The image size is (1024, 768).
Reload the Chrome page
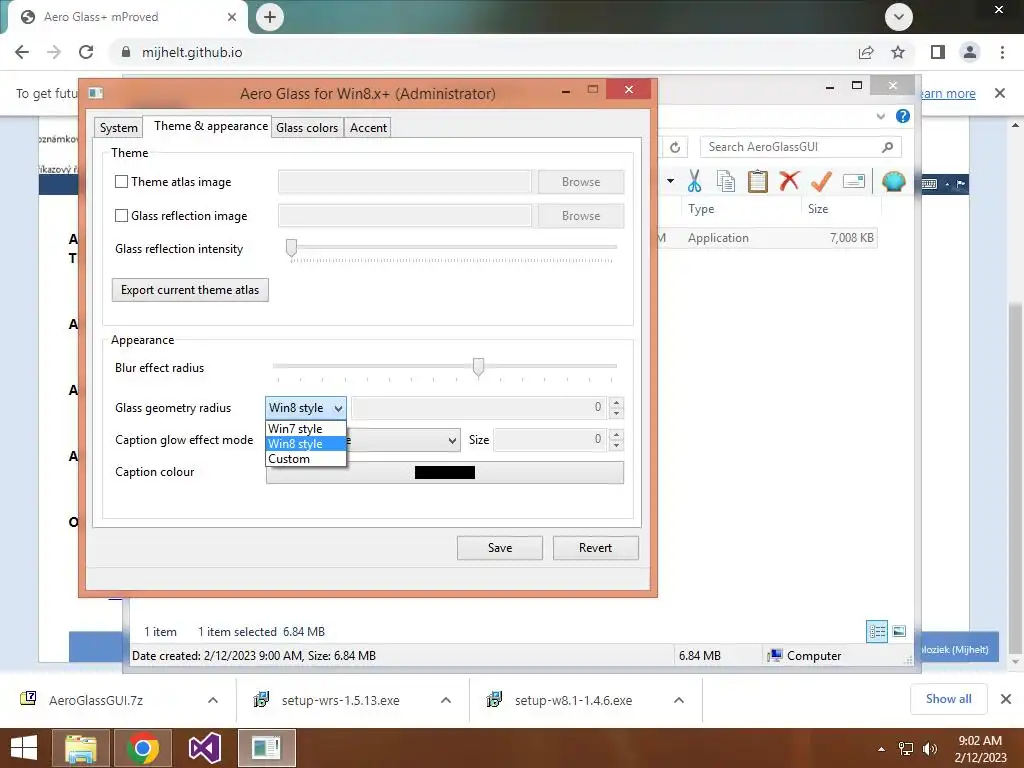[86, 52]
